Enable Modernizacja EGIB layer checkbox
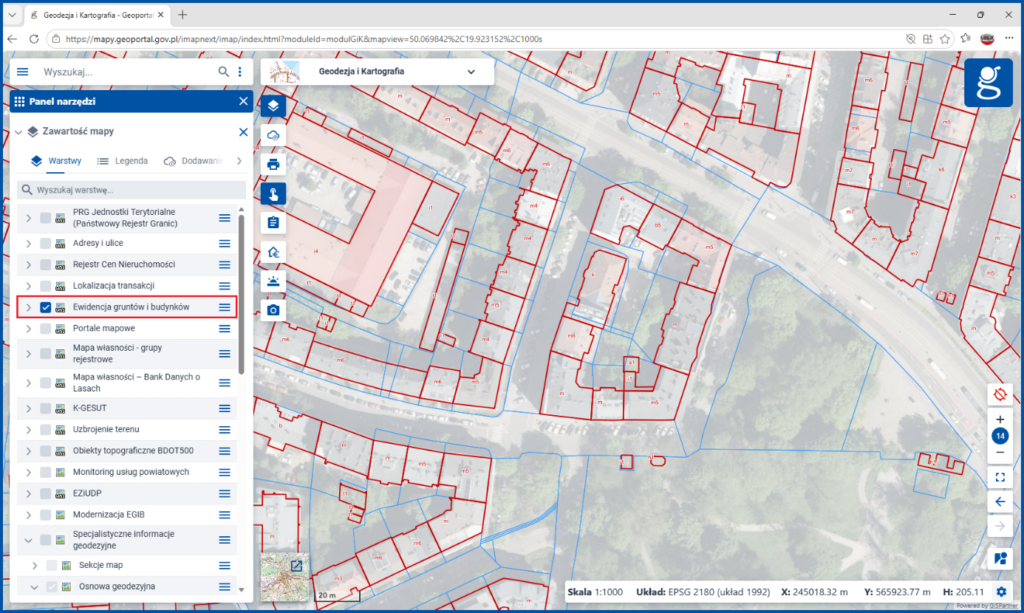 (x=46, y=515)
